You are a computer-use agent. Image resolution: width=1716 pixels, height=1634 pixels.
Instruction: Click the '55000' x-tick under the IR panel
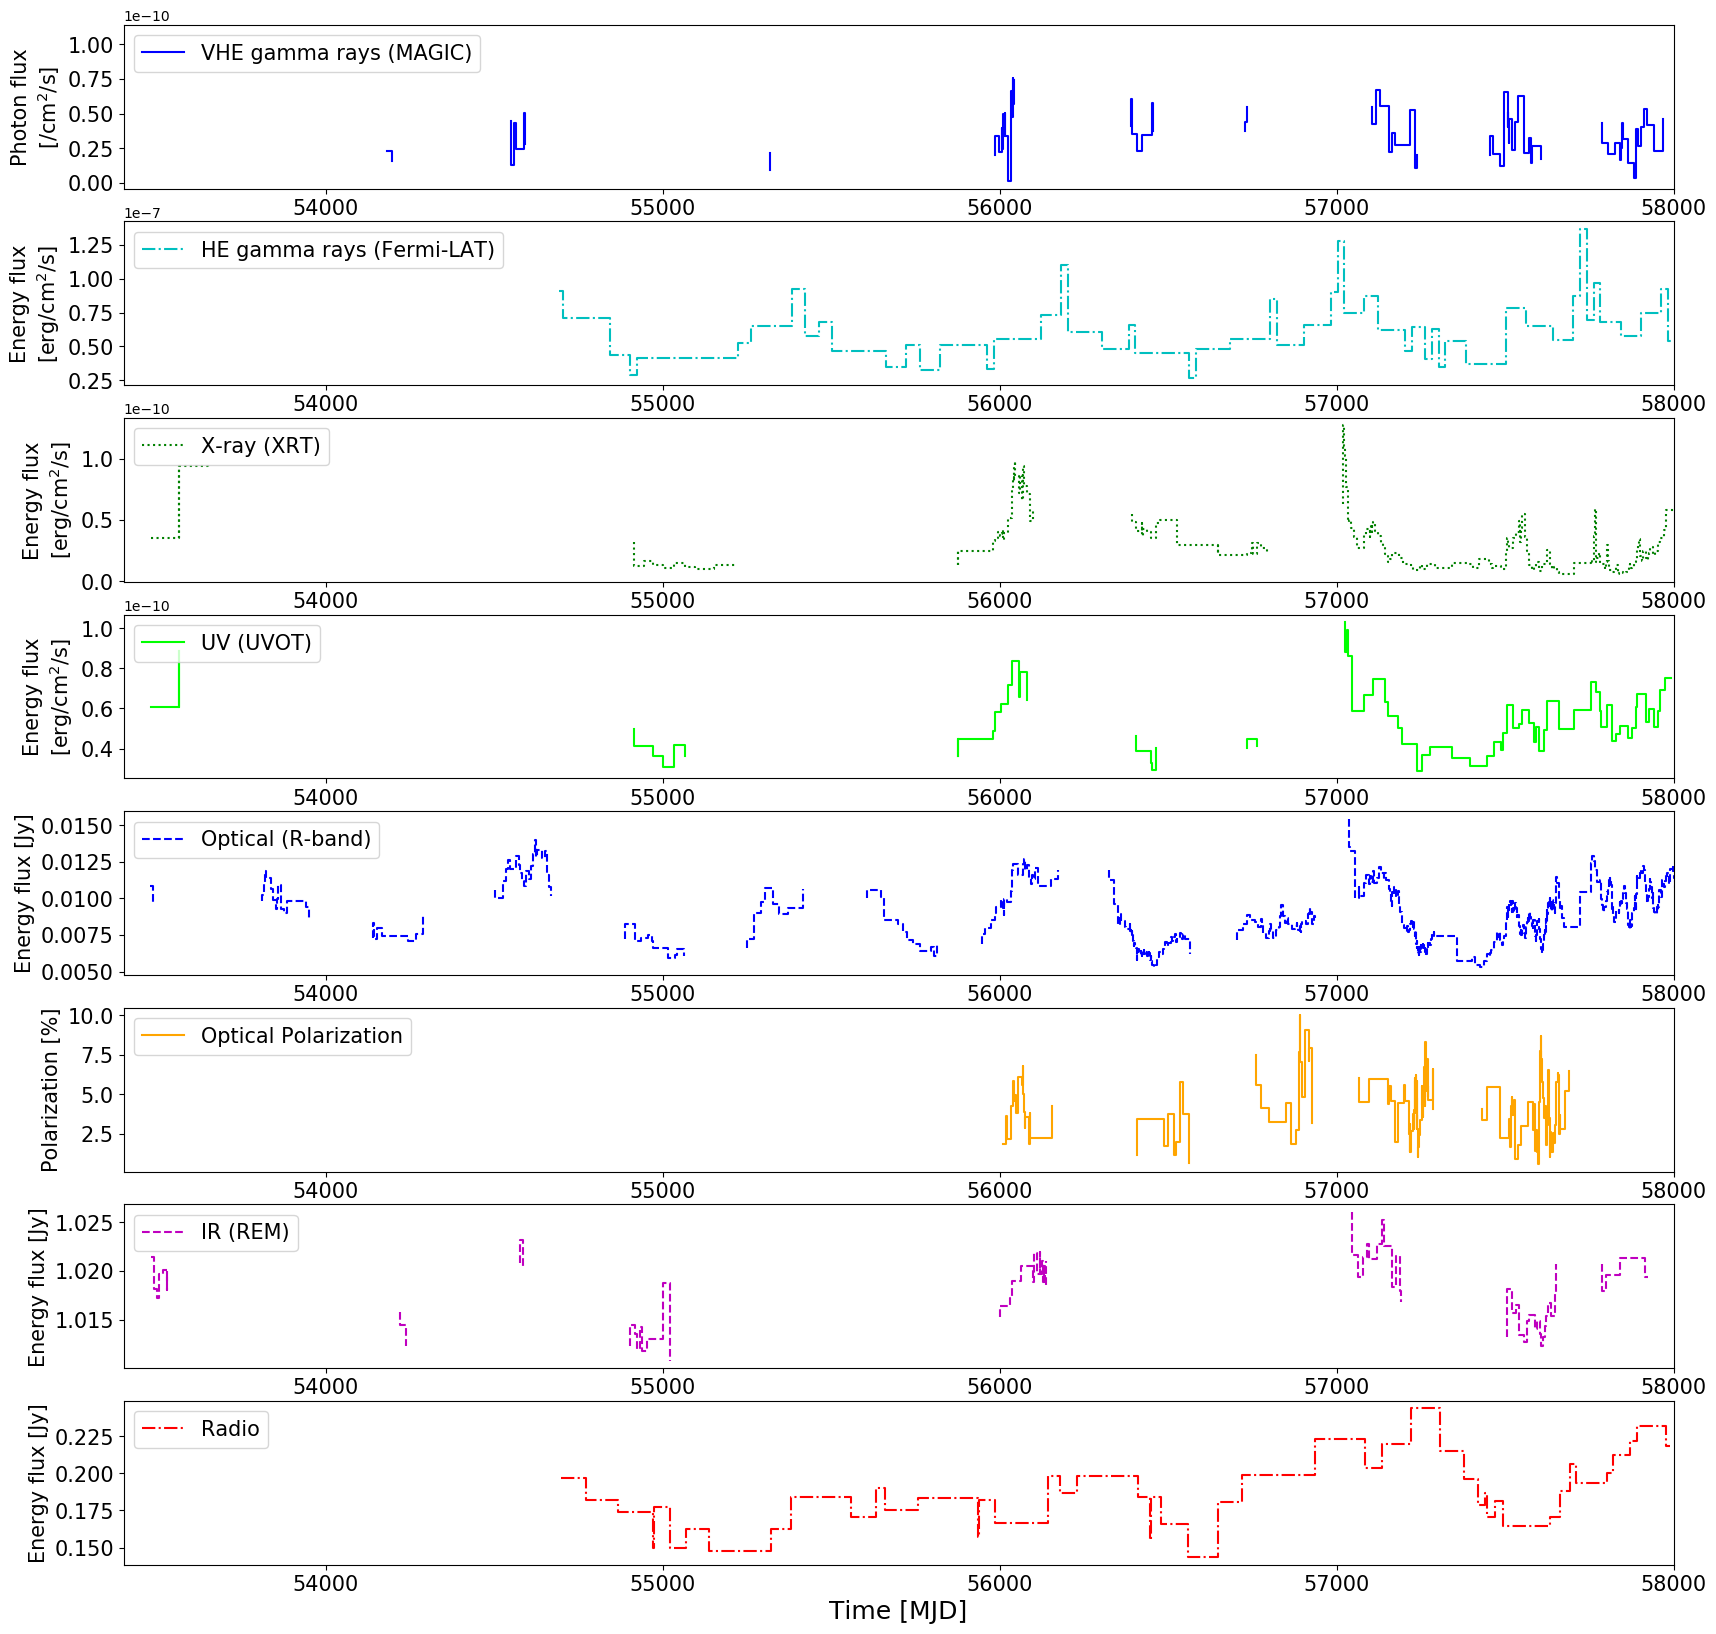click(x=663, y=1387)
